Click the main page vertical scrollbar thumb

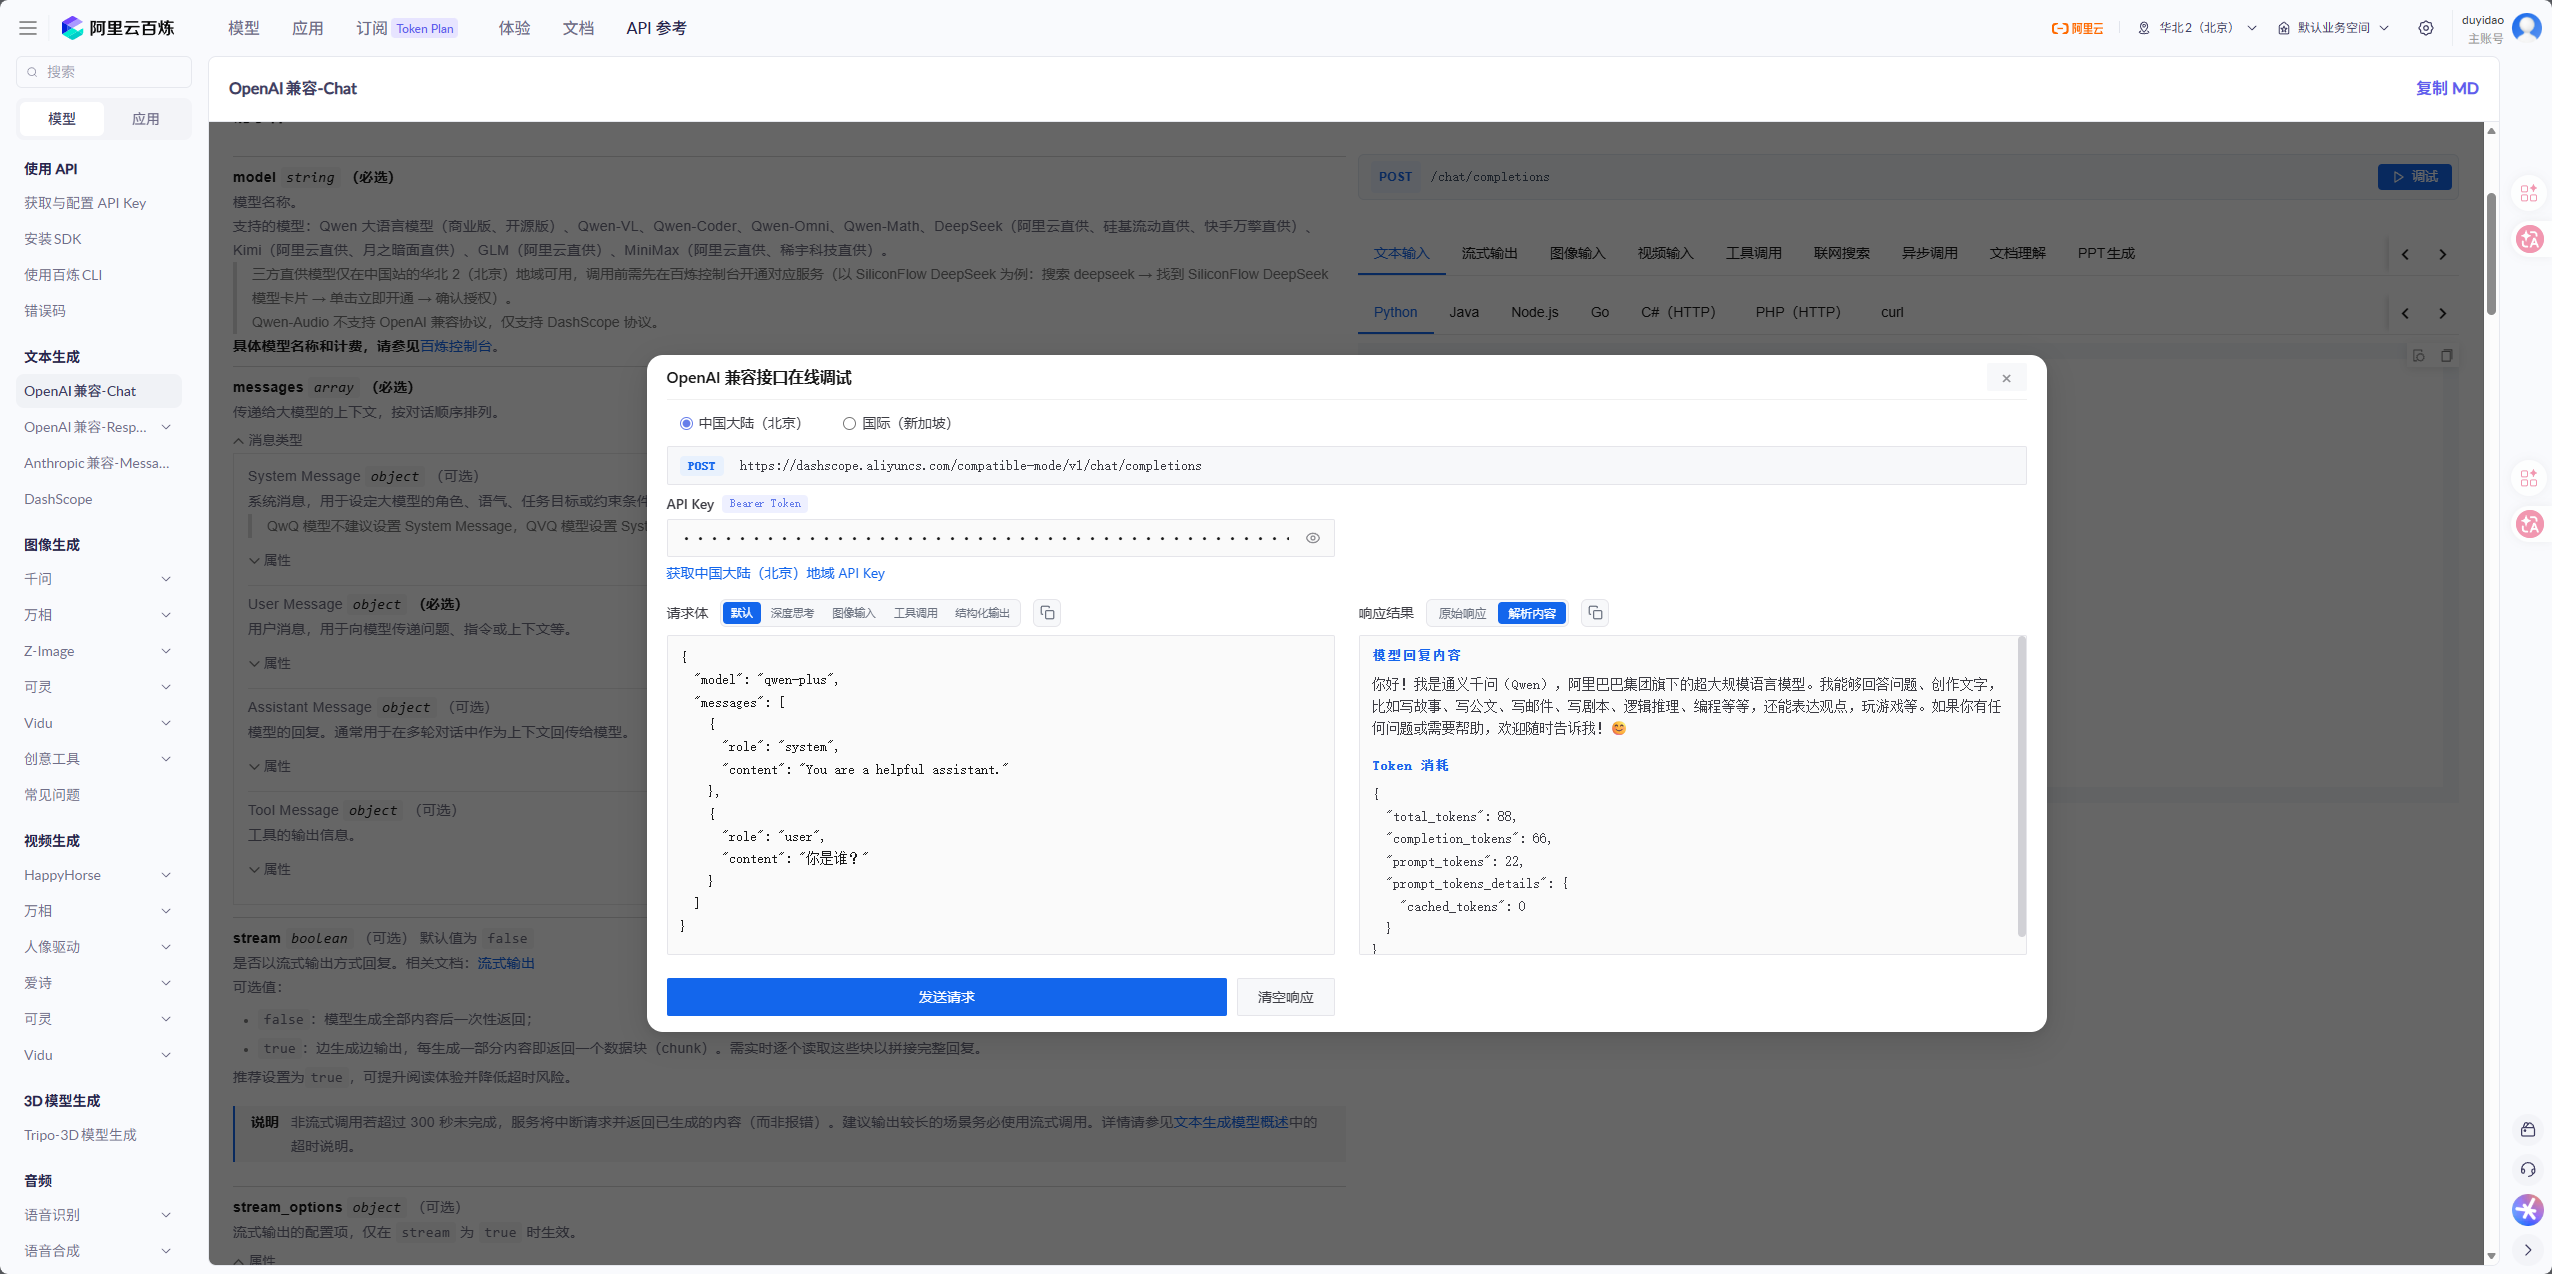pos(2491,254)
